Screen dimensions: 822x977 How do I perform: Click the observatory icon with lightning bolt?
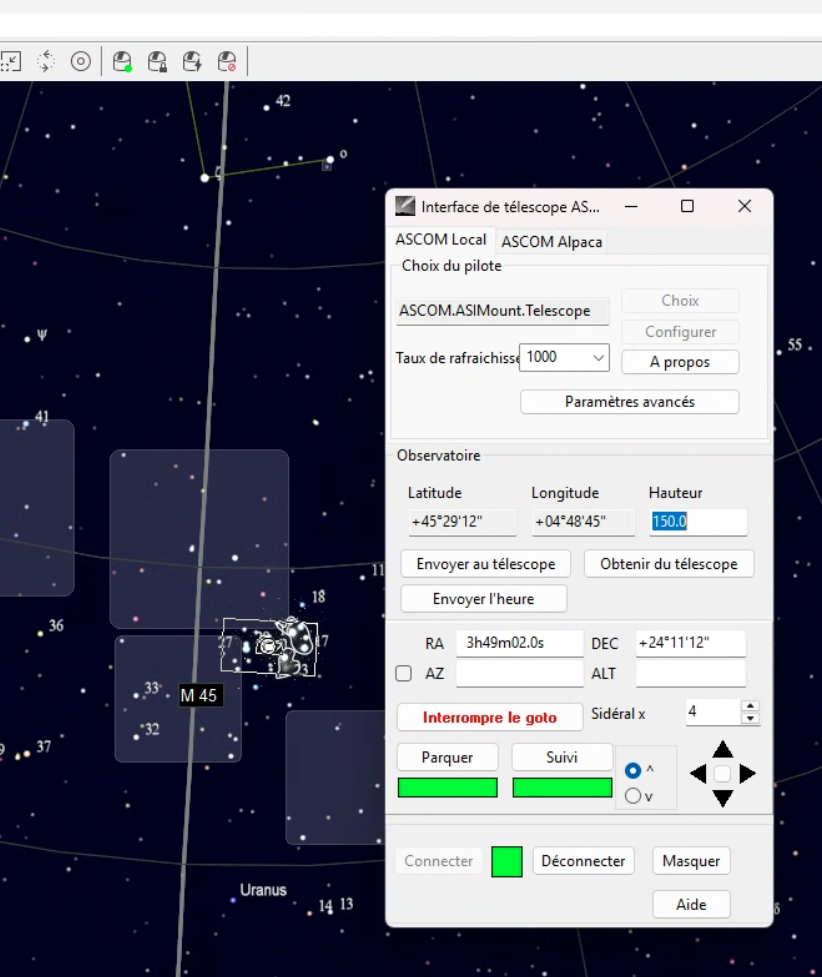click(x=192, y=62)
